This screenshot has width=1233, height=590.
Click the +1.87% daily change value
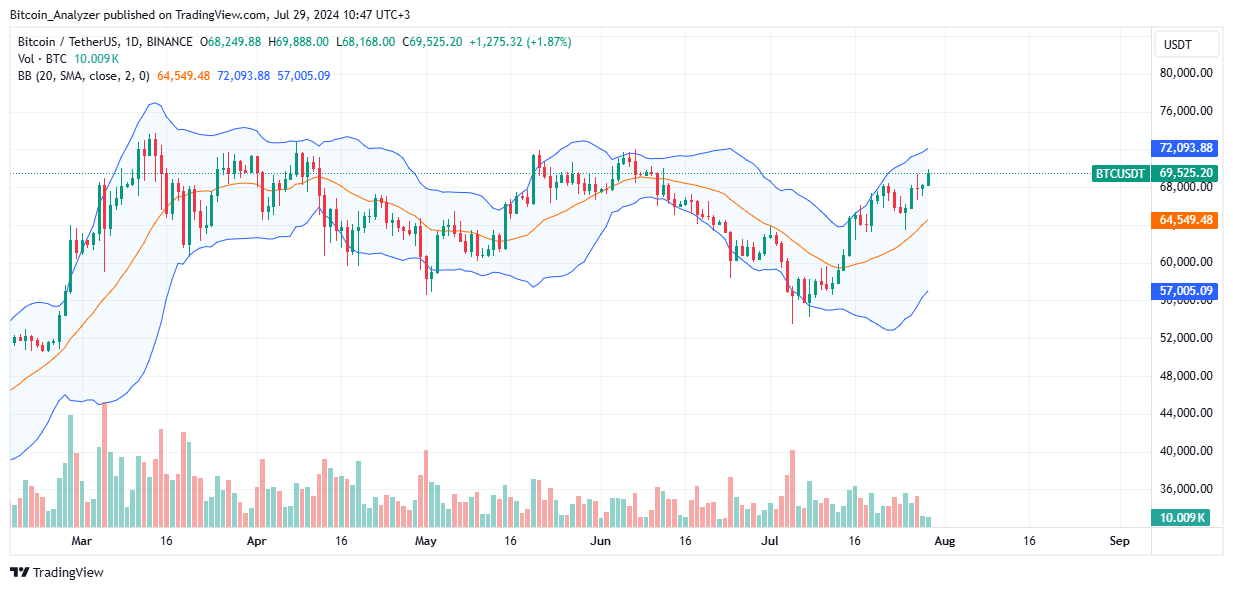click(x=548, y=44)
